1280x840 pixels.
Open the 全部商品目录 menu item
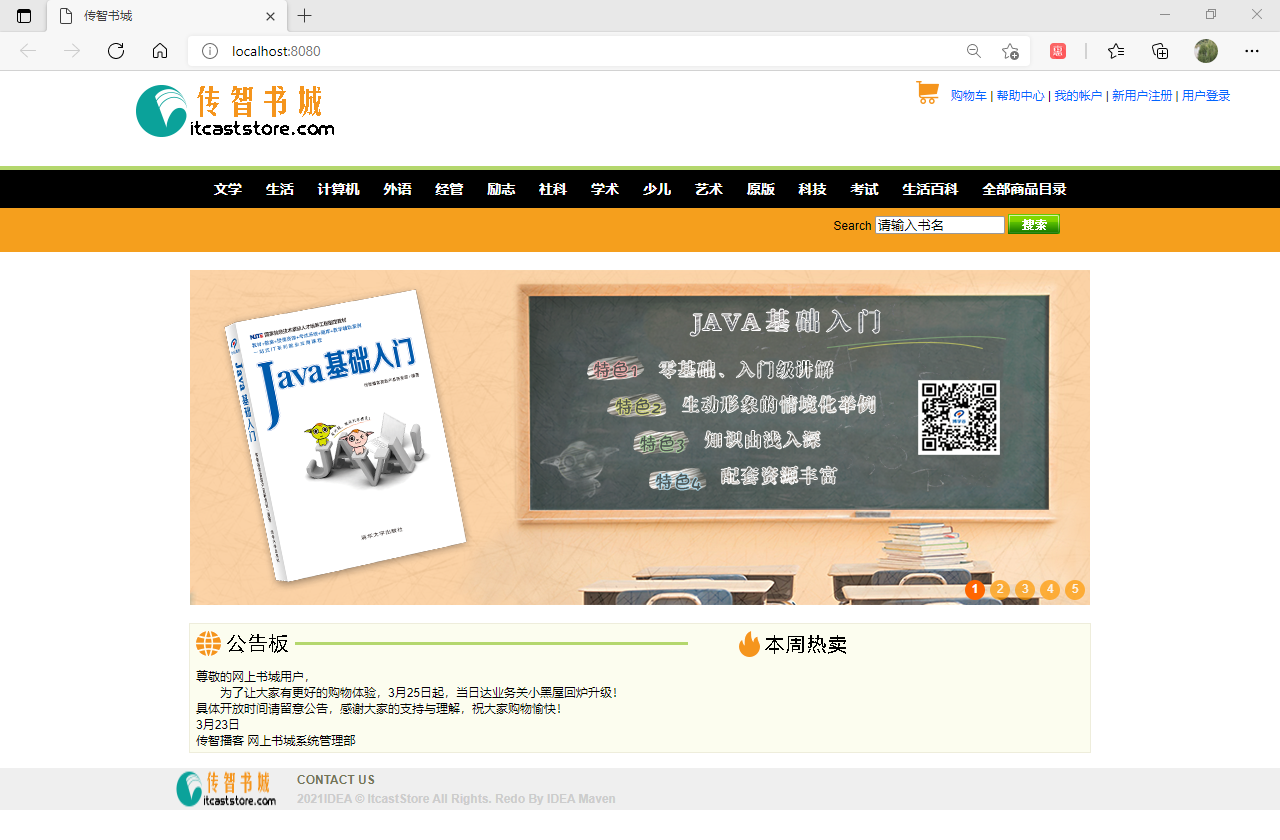[1024, 189]
